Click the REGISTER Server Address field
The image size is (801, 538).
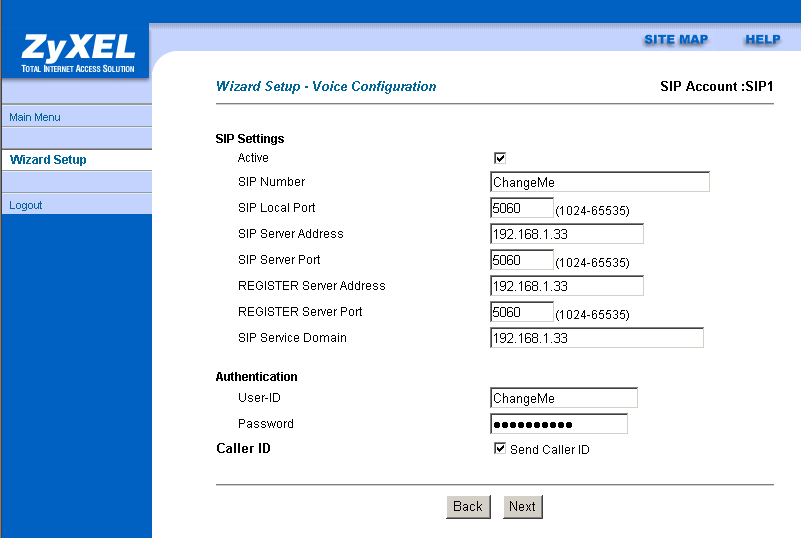click(x=566, y=286)
